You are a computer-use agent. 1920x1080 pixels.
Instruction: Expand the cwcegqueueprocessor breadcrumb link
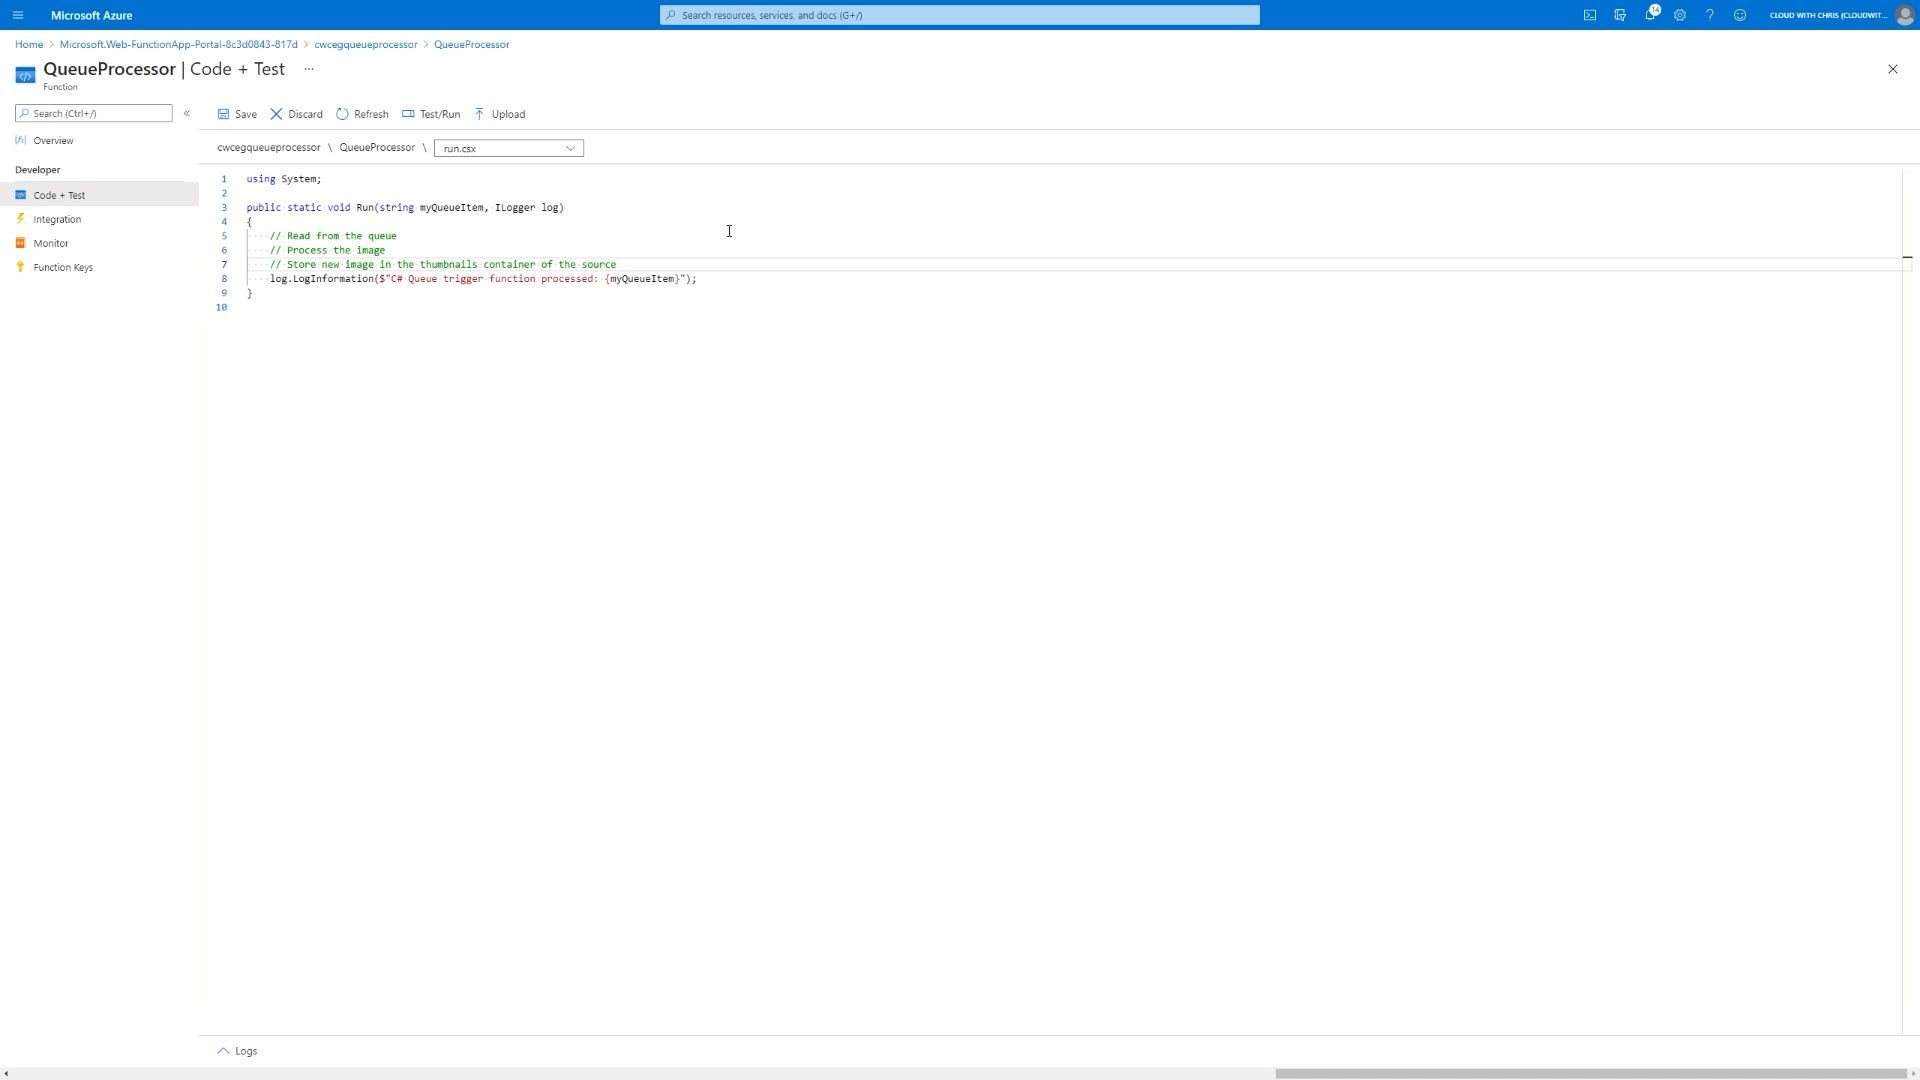pos(367,44)
